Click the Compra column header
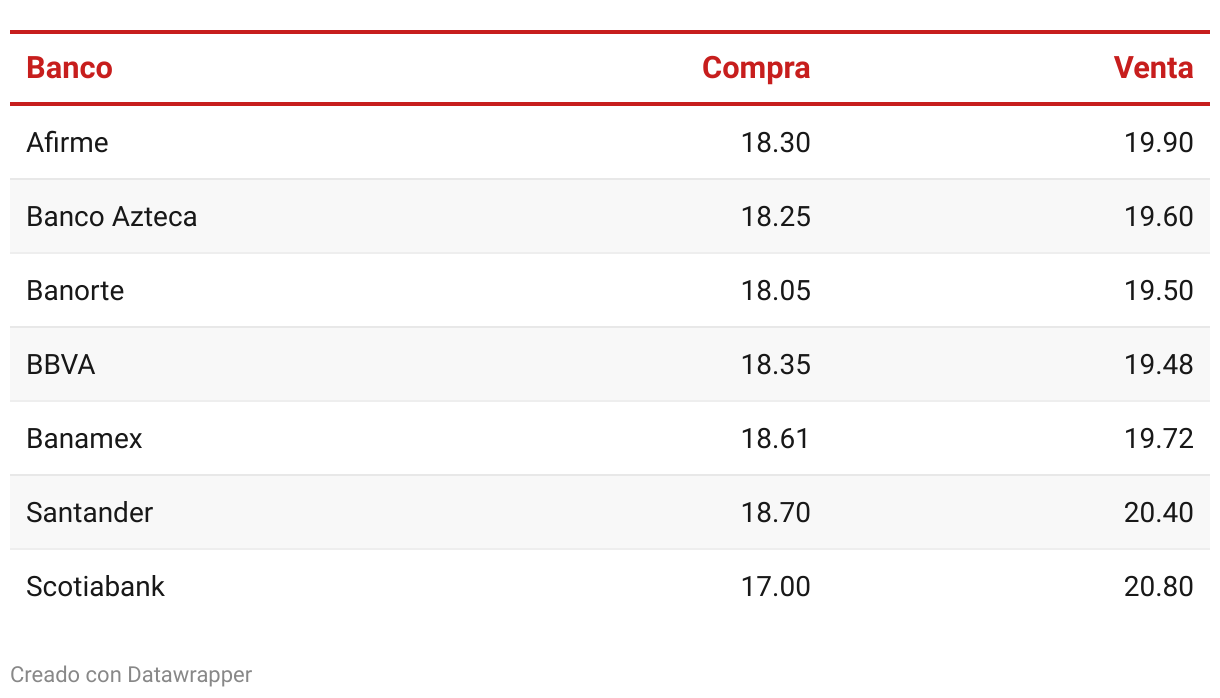The image size is (1220, 698). (756, 68)
